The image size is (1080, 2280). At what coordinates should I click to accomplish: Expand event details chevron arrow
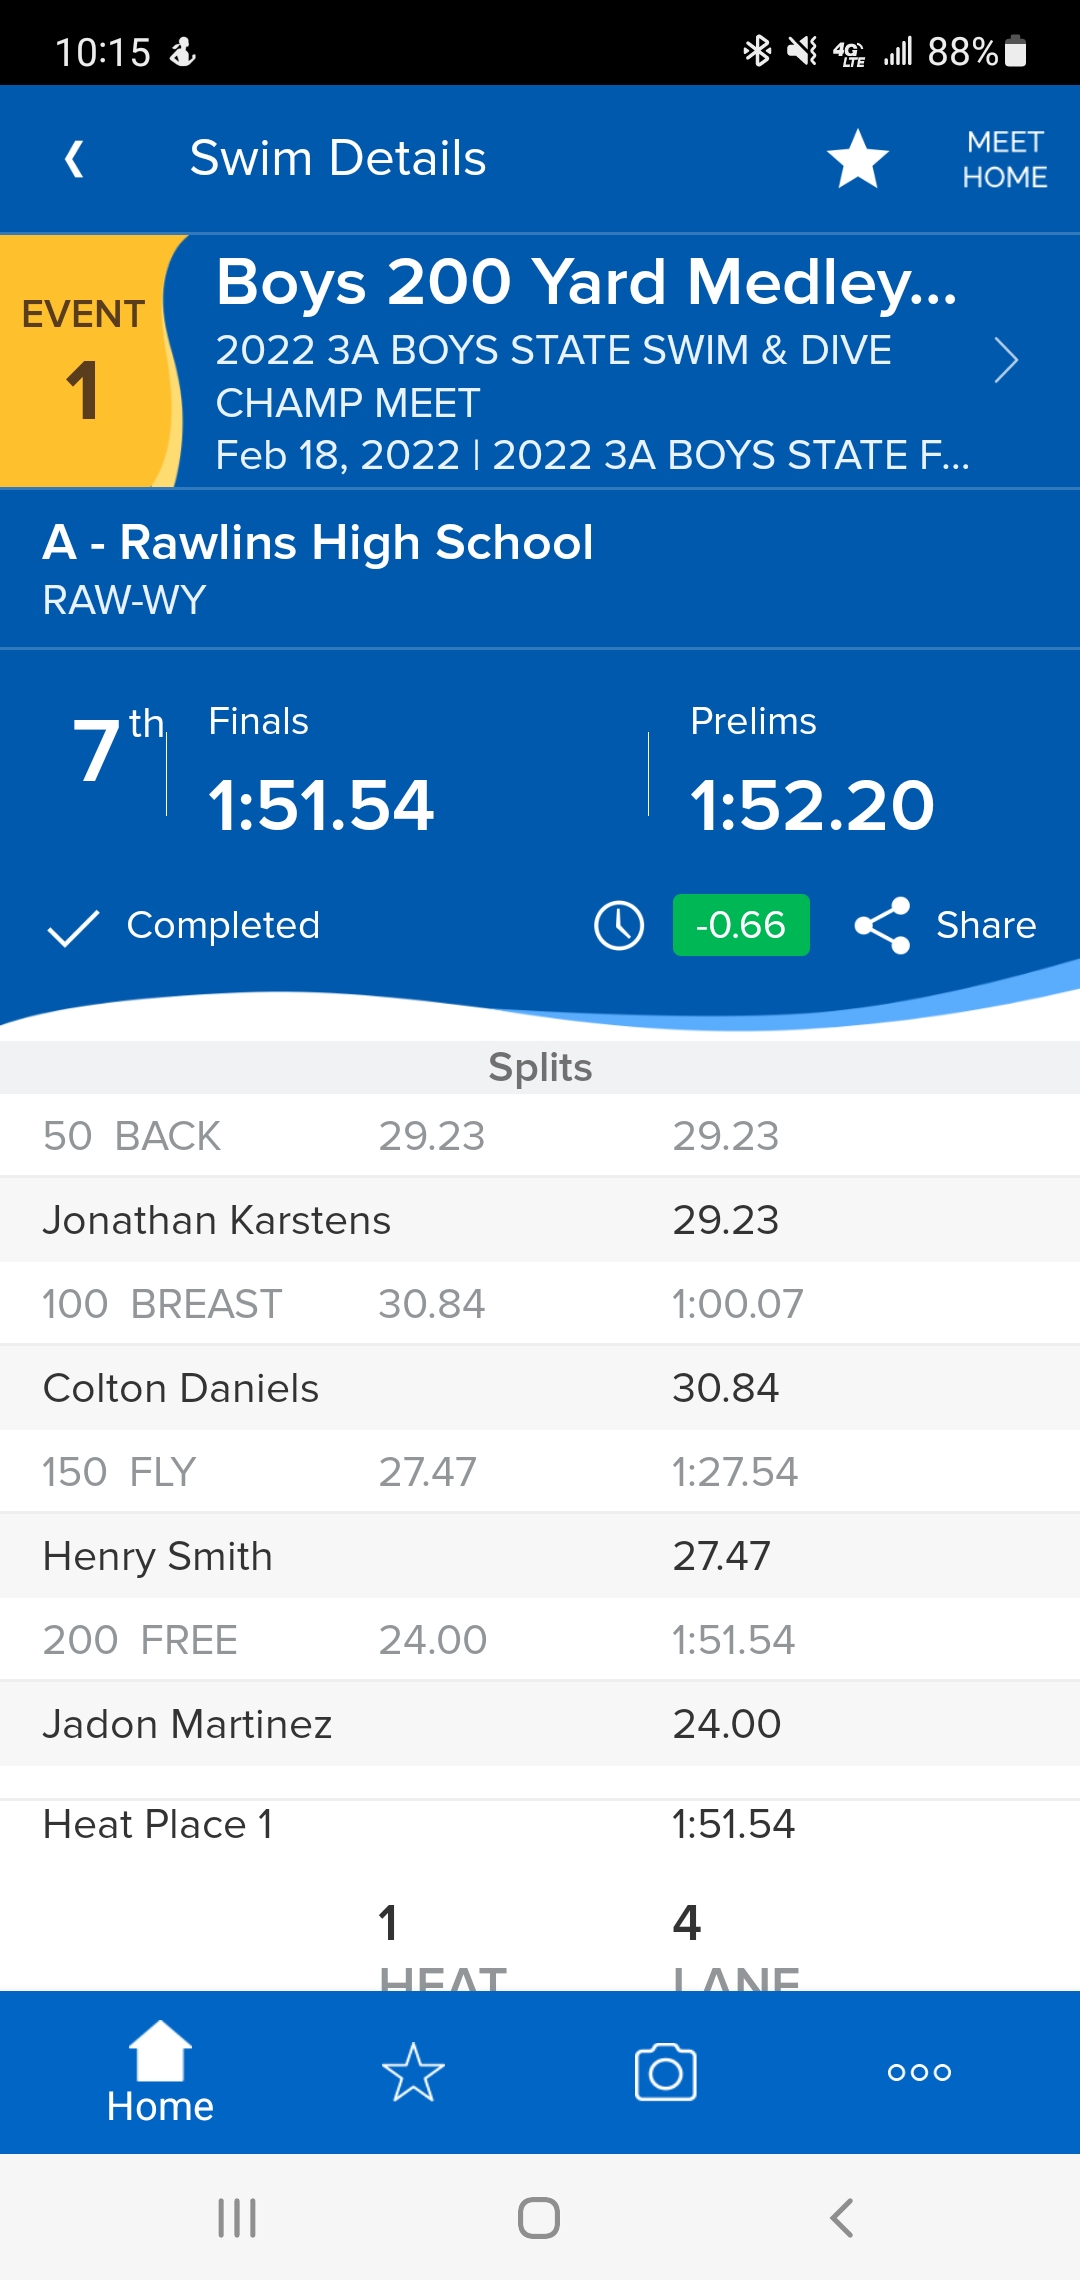click(1005, 360)
